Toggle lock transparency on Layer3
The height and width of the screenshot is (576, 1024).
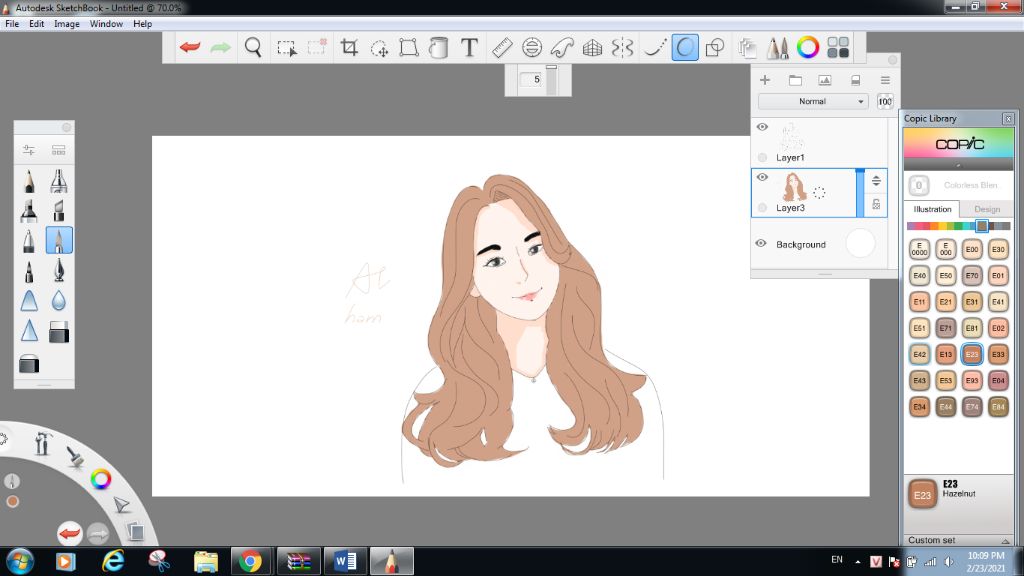[876, 204]
